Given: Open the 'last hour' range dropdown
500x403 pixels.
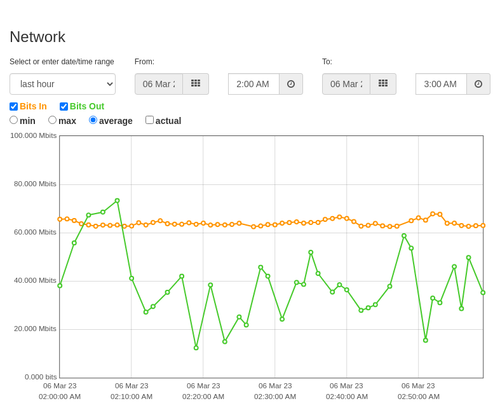Looking at the screenshot, I should click(63, 84).
